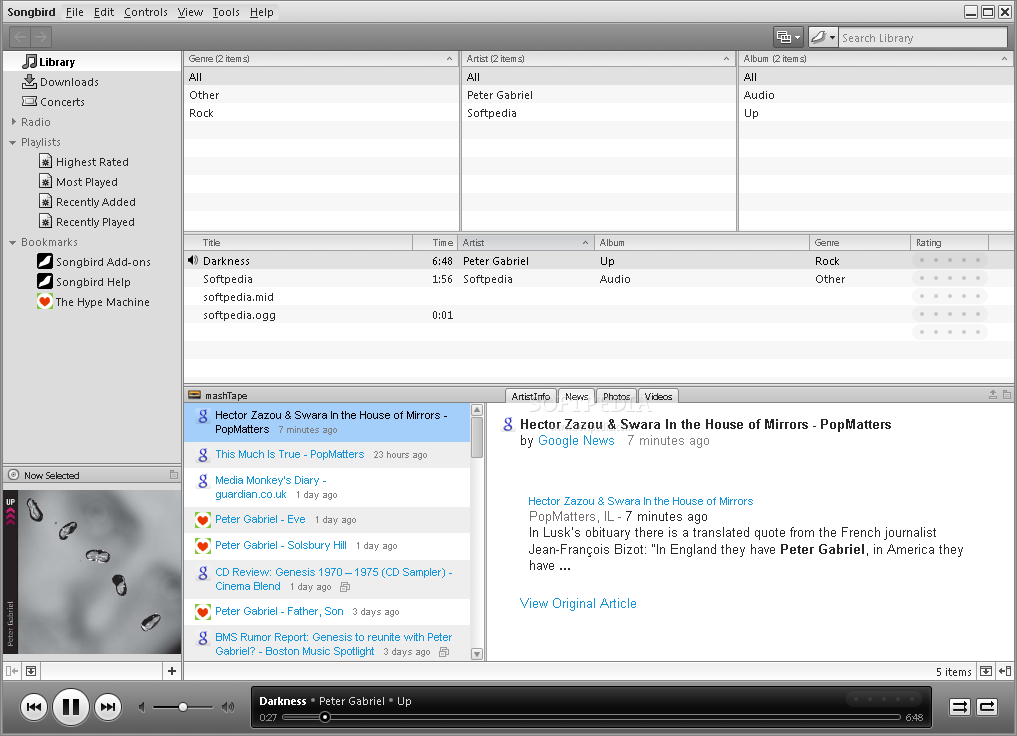Select Rock in Genre filter
Viewport: 1017px width, 736px height.
coord(321,113)
